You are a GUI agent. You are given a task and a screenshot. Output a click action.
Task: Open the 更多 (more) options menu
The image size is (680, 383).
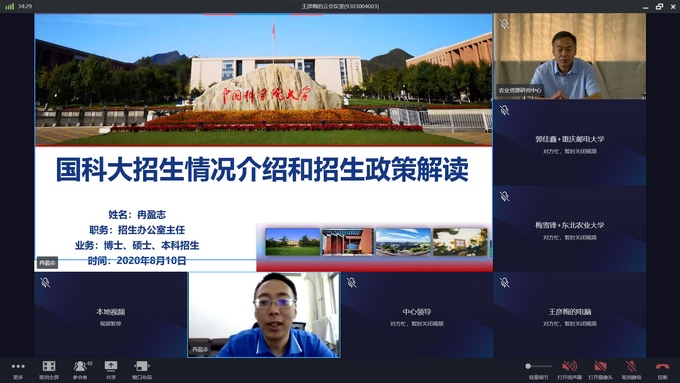[x=18, y=370]
